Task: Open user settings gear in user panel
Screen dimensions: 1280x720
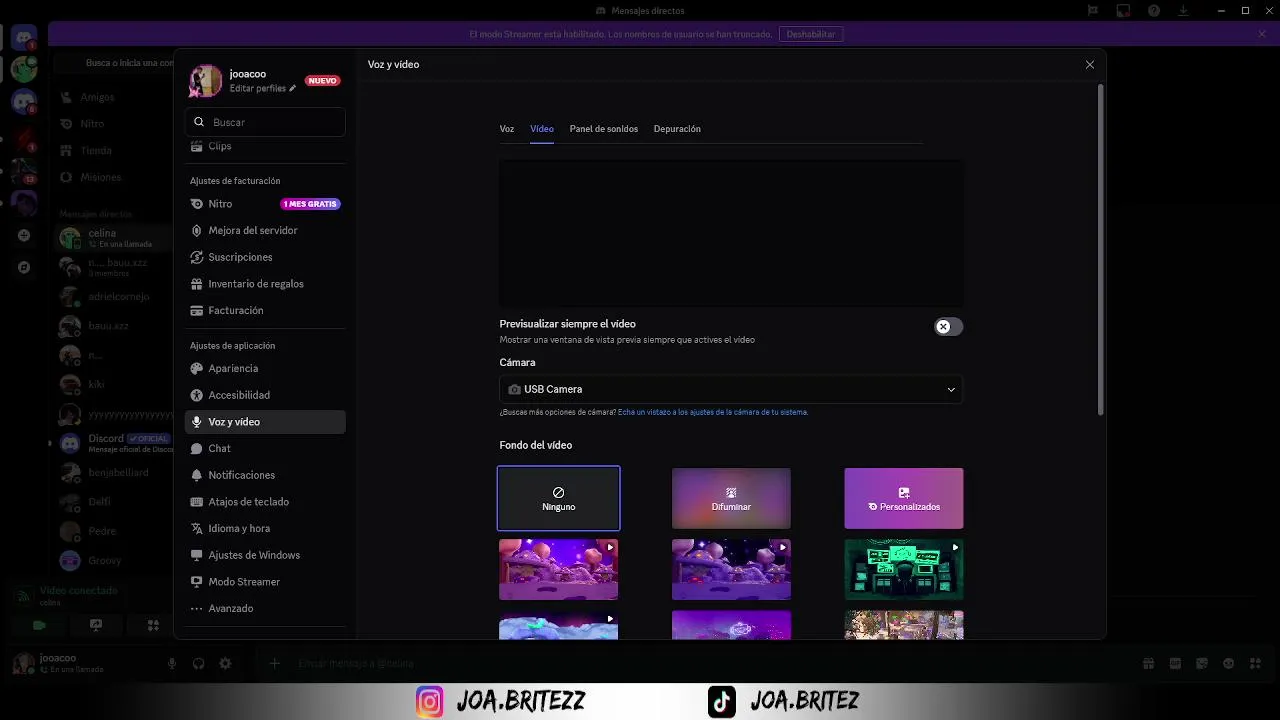Action: [x=225, y=663]
